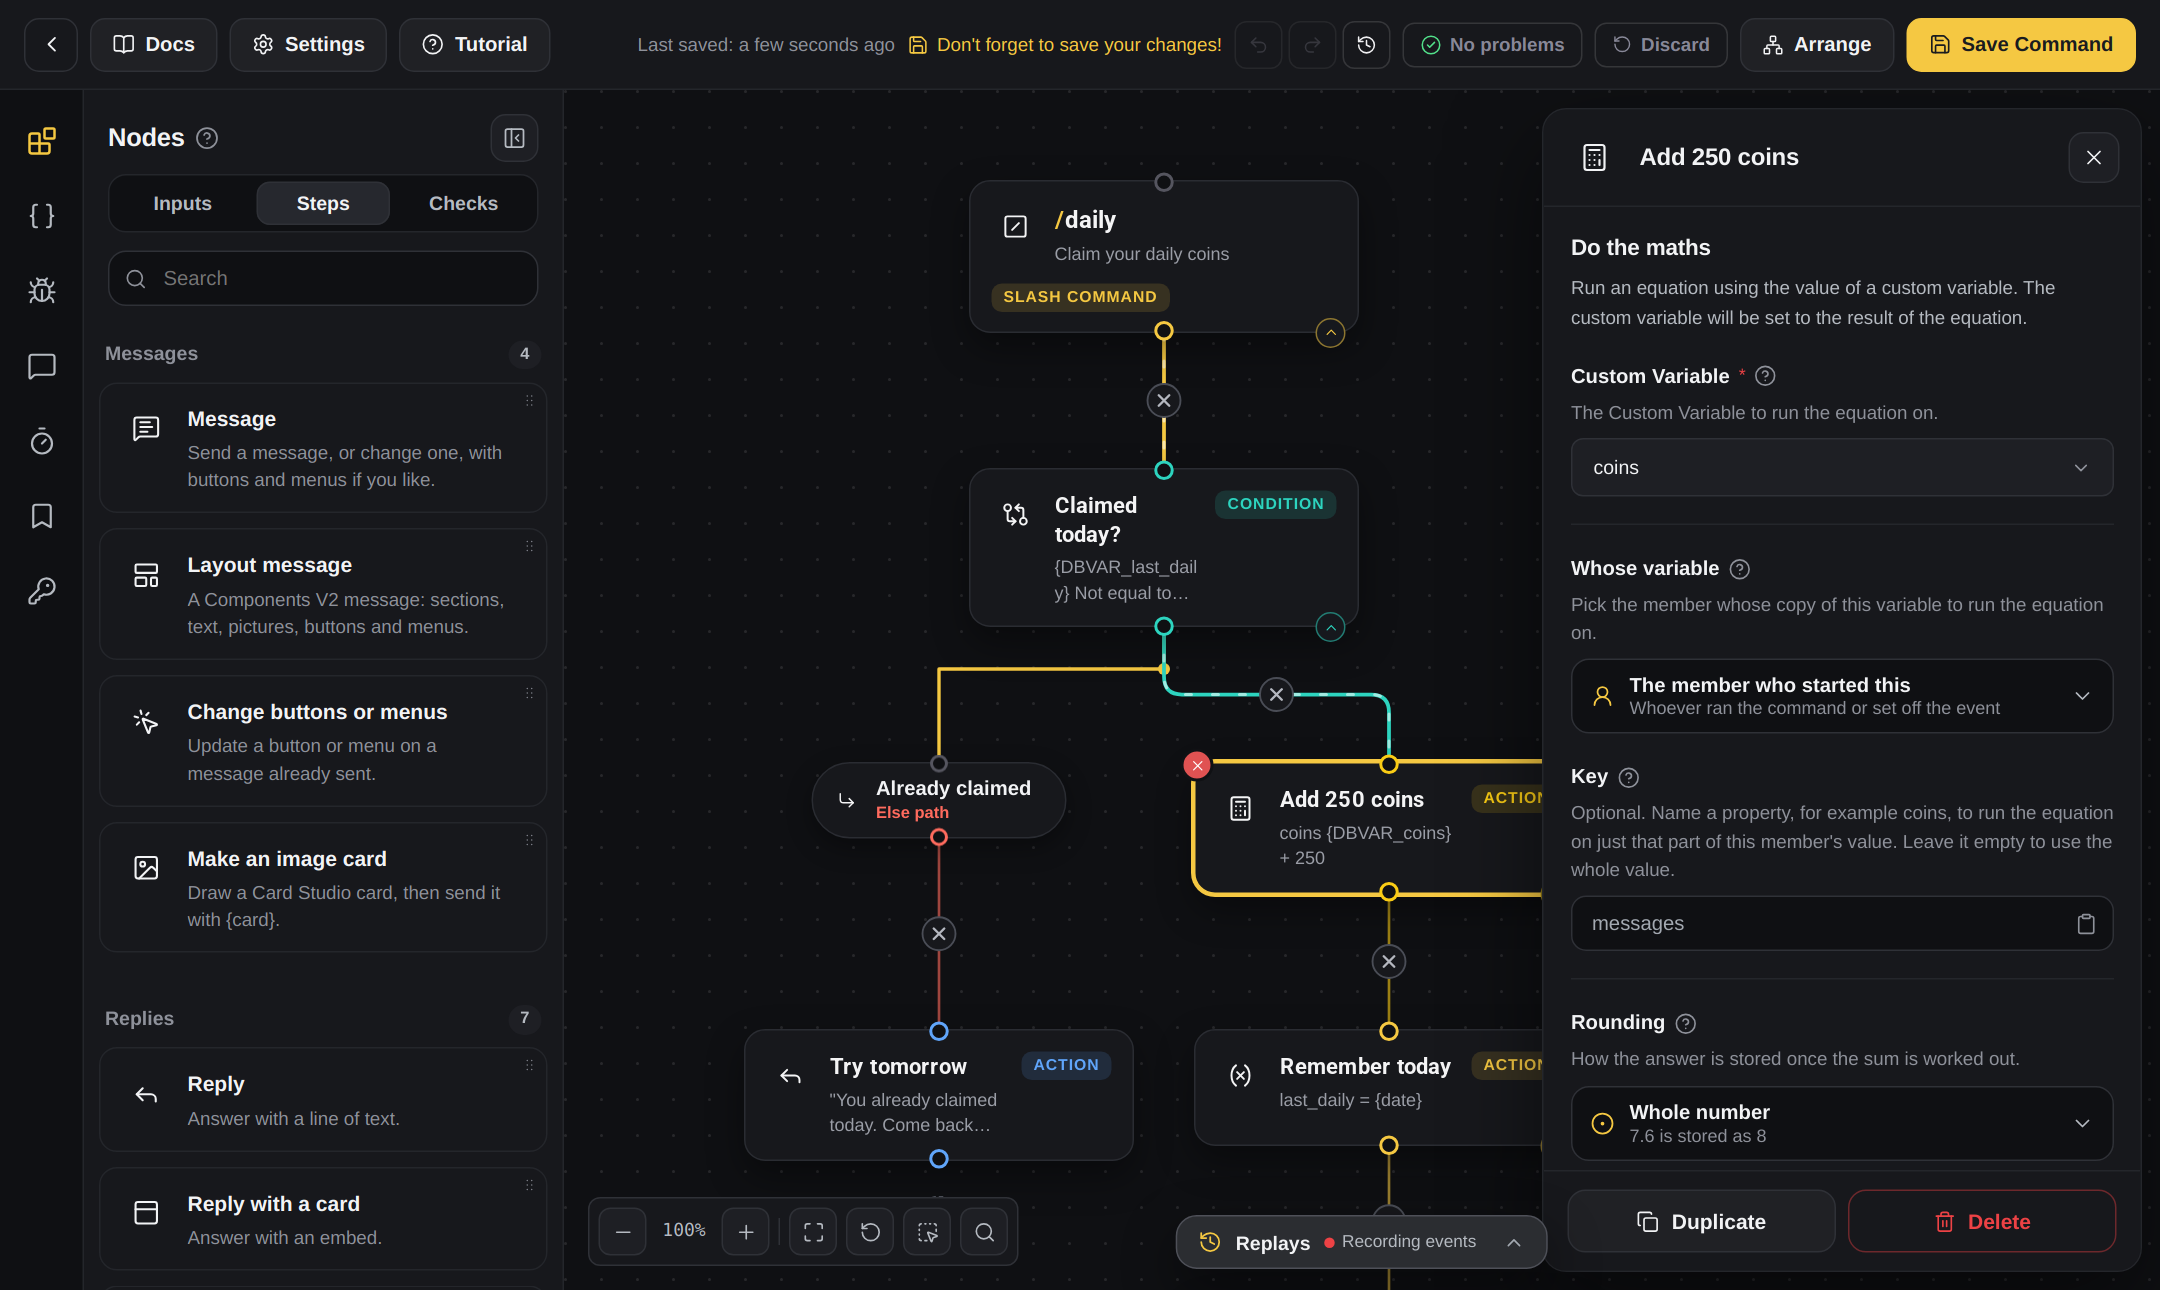2160x1290 pixels.
Task: Open the timer sidebar icon
Action: pyautogui.click(x=41, y=441)
